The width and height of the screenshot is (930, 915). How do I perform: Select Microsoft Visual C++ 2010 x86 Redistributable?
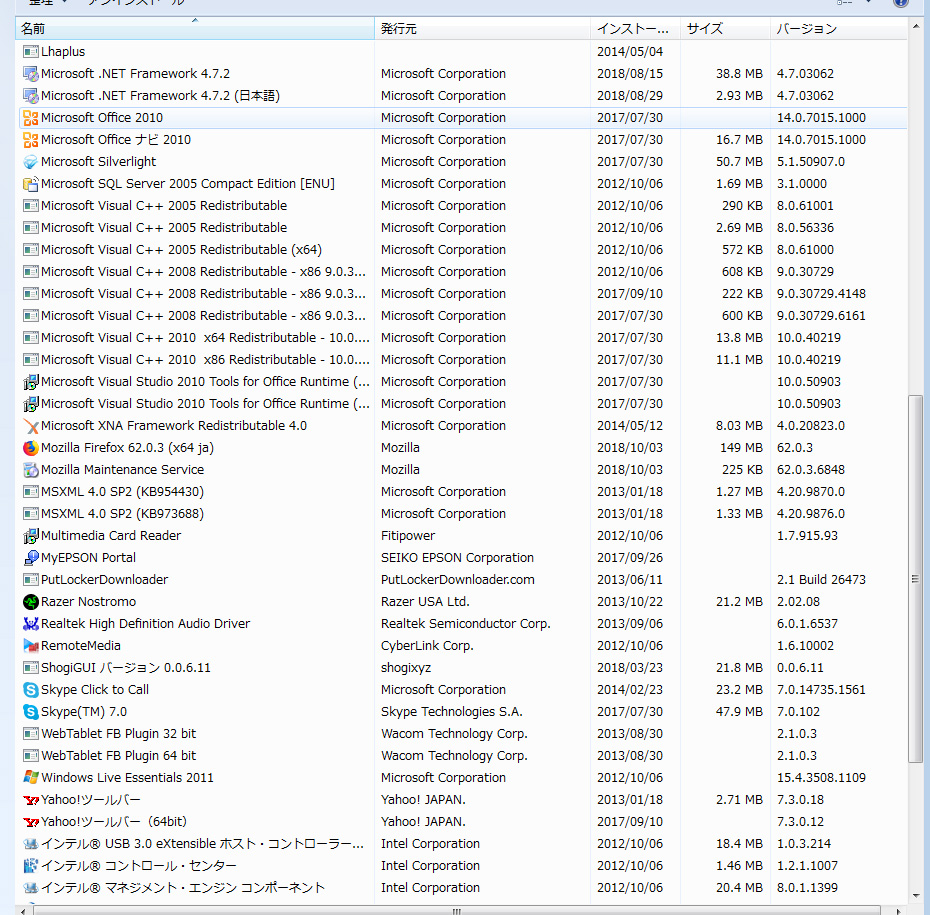(461, 359)
